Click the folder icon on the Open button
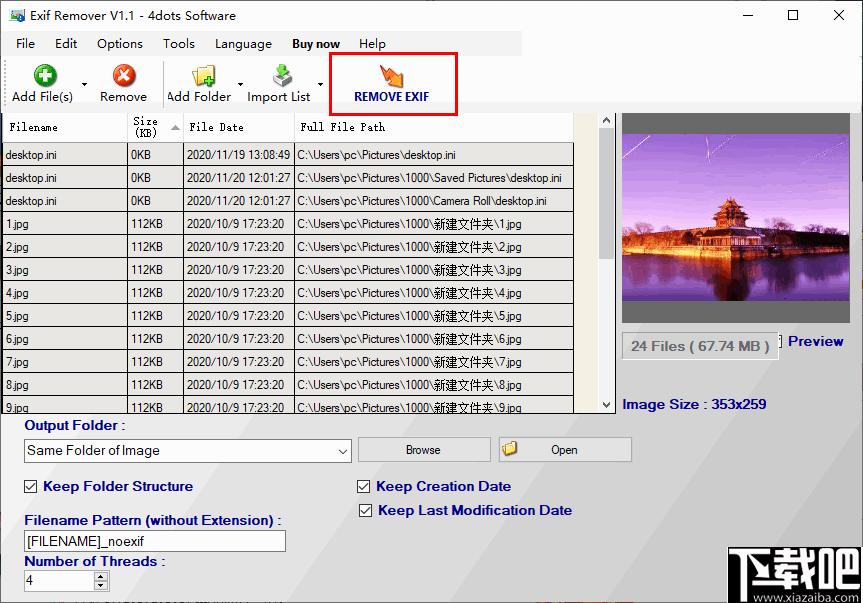This screenshot has width=863, height=603. click(510, 449)
